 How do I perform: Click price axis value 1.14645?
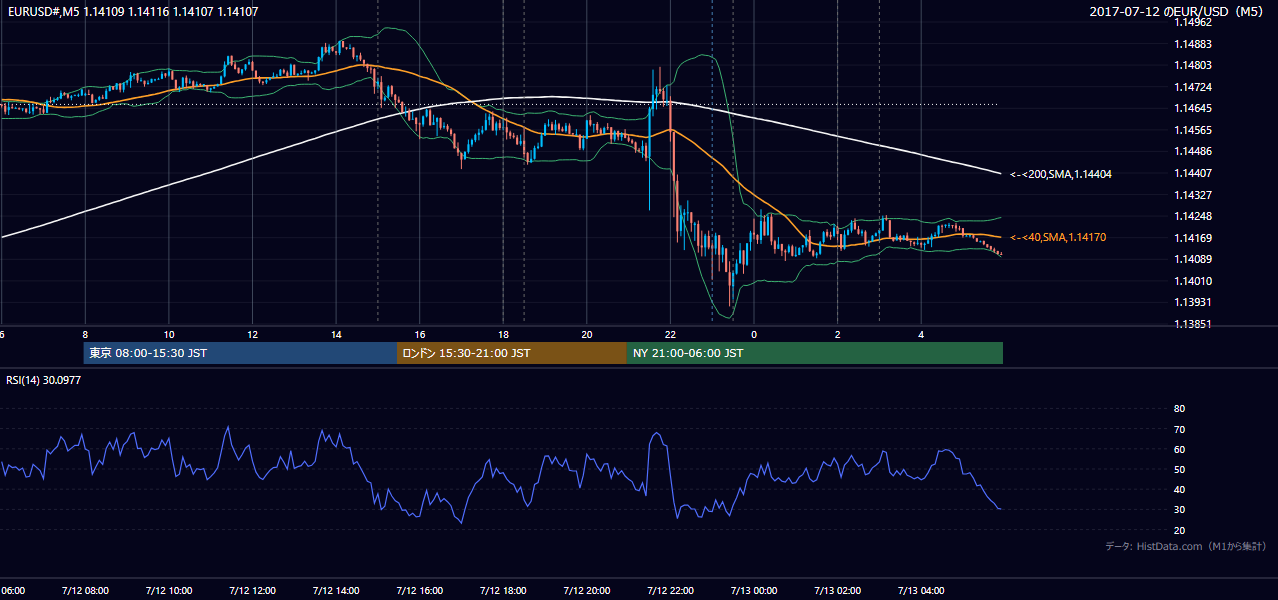[1193, 108]
